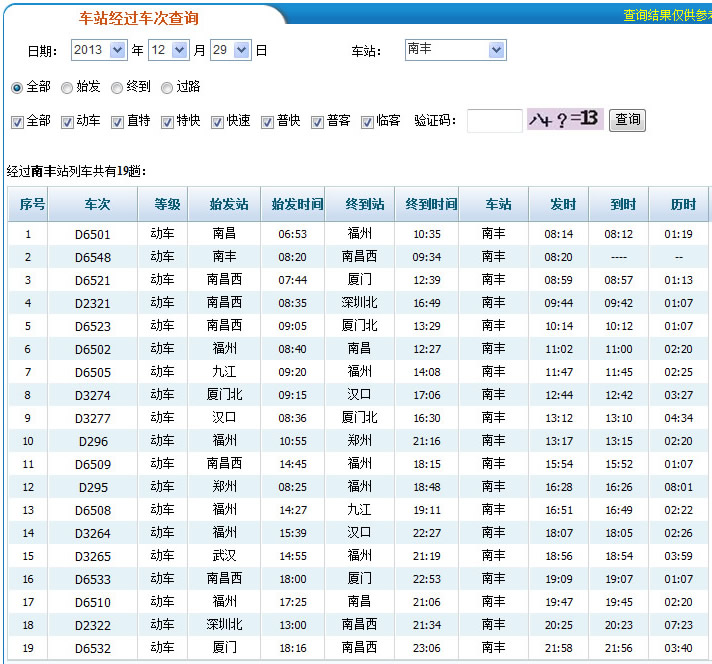712x664 pixels.
Task: Click train number D6509
Action: (x=93, y=465)
